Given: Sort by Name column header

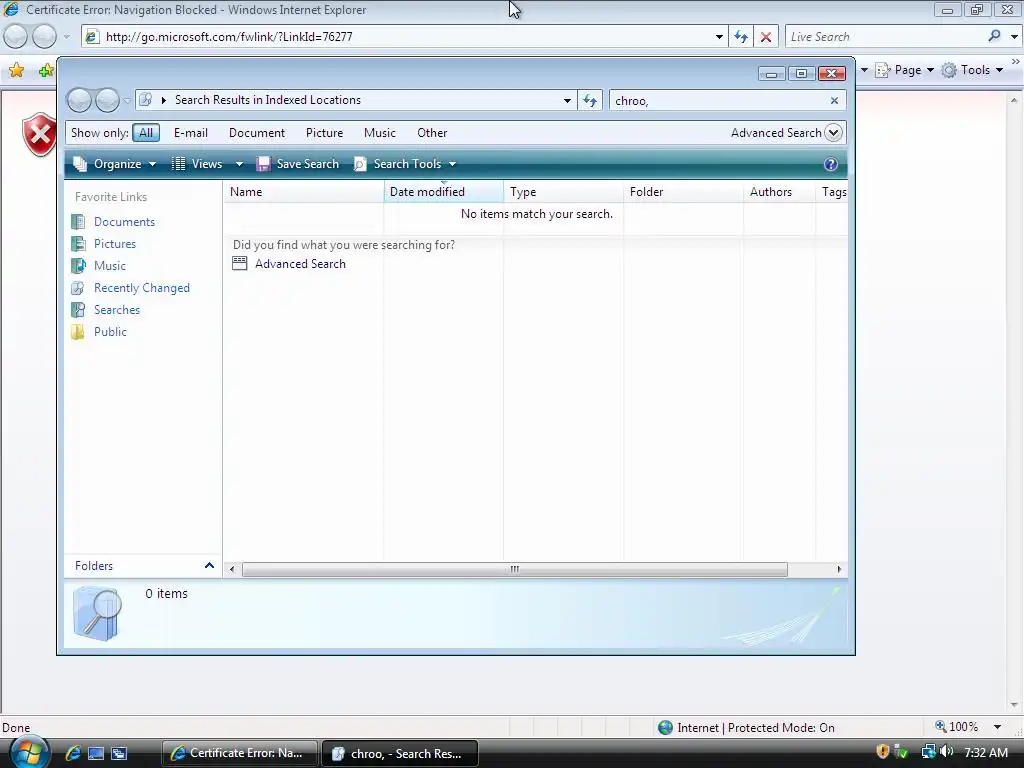Looking at the screenshot, I should pyautogui.click(x=304, y=192).
